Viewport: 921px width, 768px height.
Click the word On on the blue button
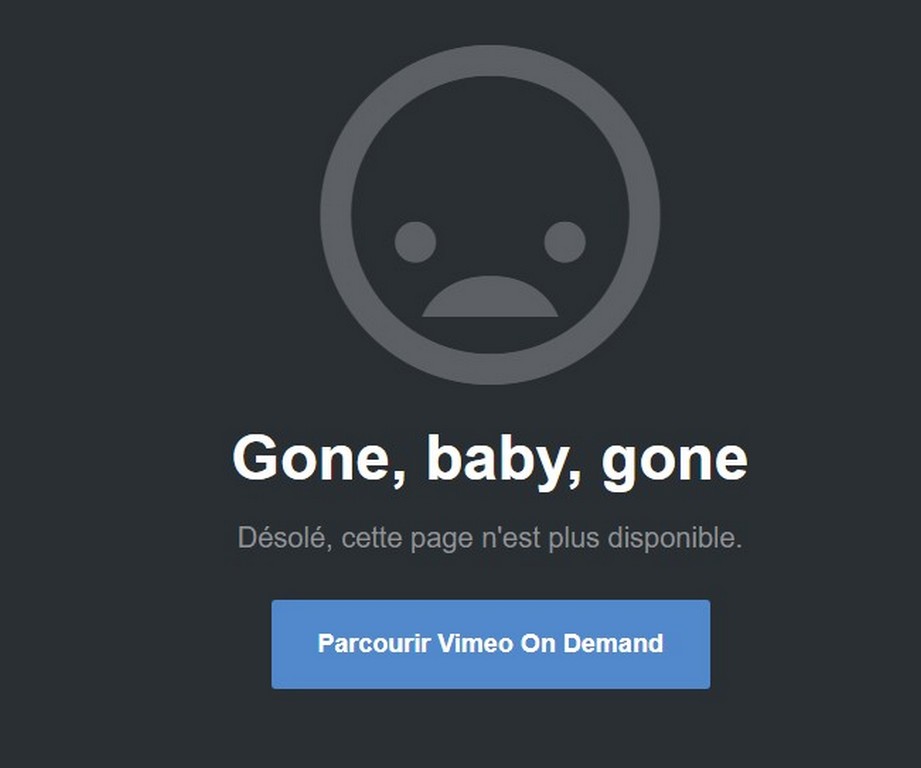click(x=538, y=644)
